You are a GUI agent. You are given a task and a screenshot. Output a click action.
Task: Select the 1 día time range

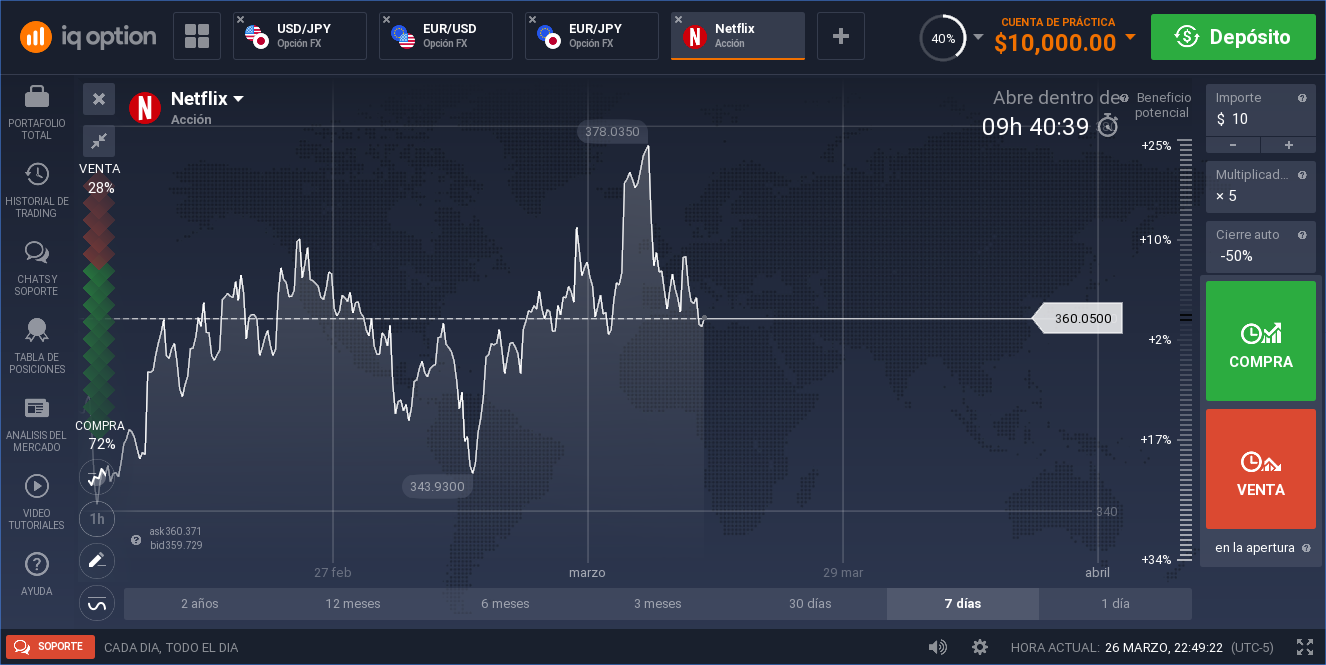point(1115,604)
